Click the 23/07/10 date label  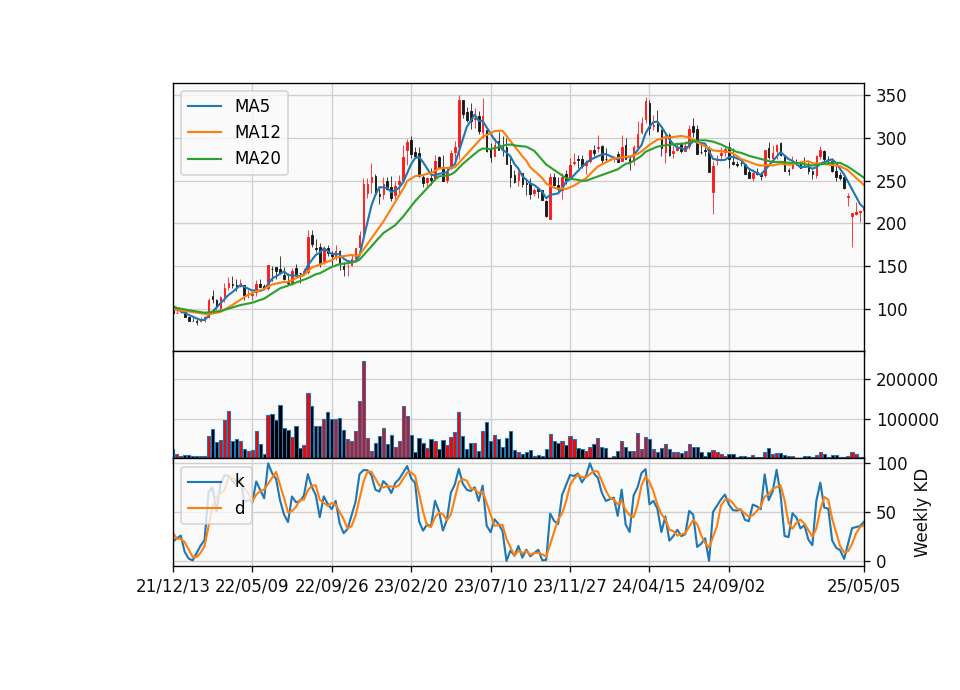[x=490, y=587]
